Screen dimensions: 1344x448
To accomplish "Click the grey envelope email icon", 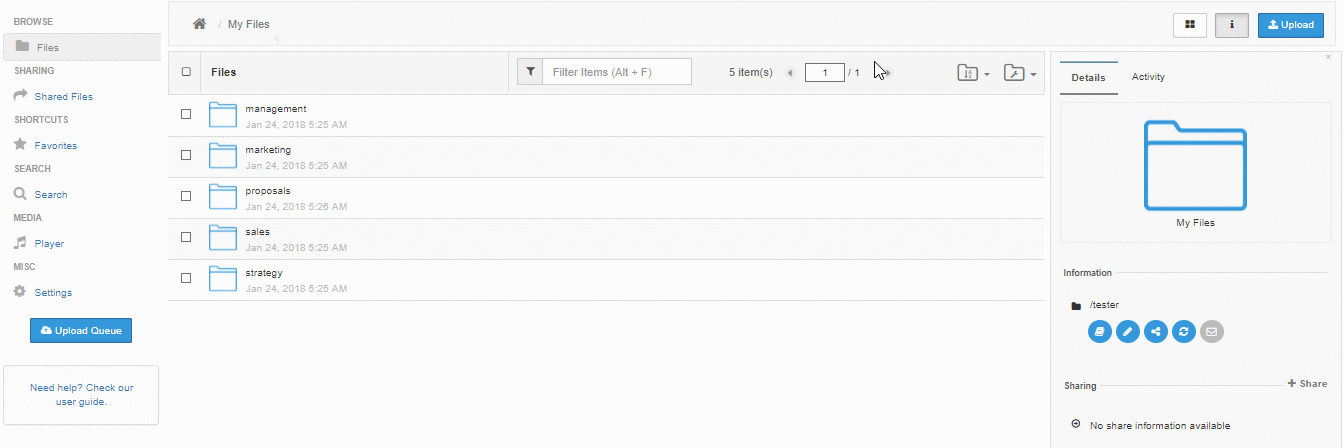I will coord(1212,331).
